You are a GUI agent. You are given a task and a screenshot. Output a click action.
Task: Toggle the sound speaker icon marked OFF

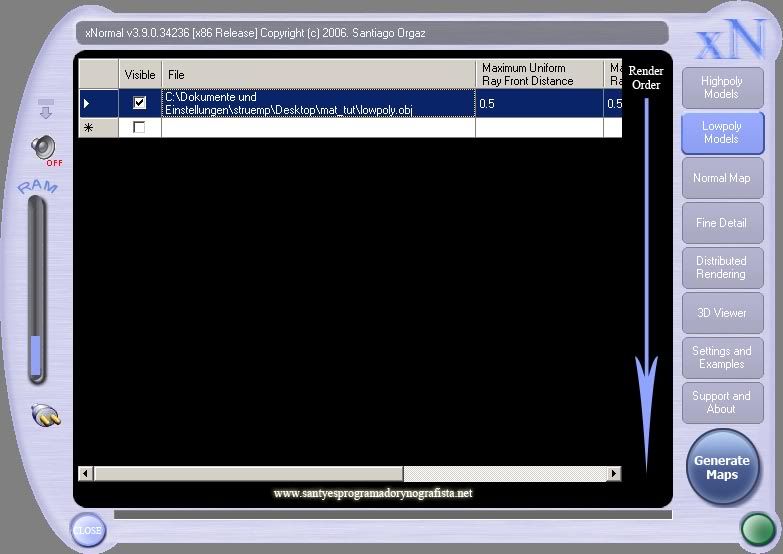click(45, 149)
